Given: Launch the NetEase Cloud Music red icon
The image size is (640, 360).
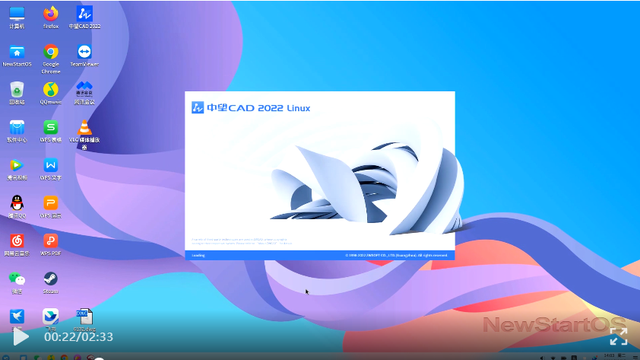Looking at the screenshot, I should pos(17,245).
